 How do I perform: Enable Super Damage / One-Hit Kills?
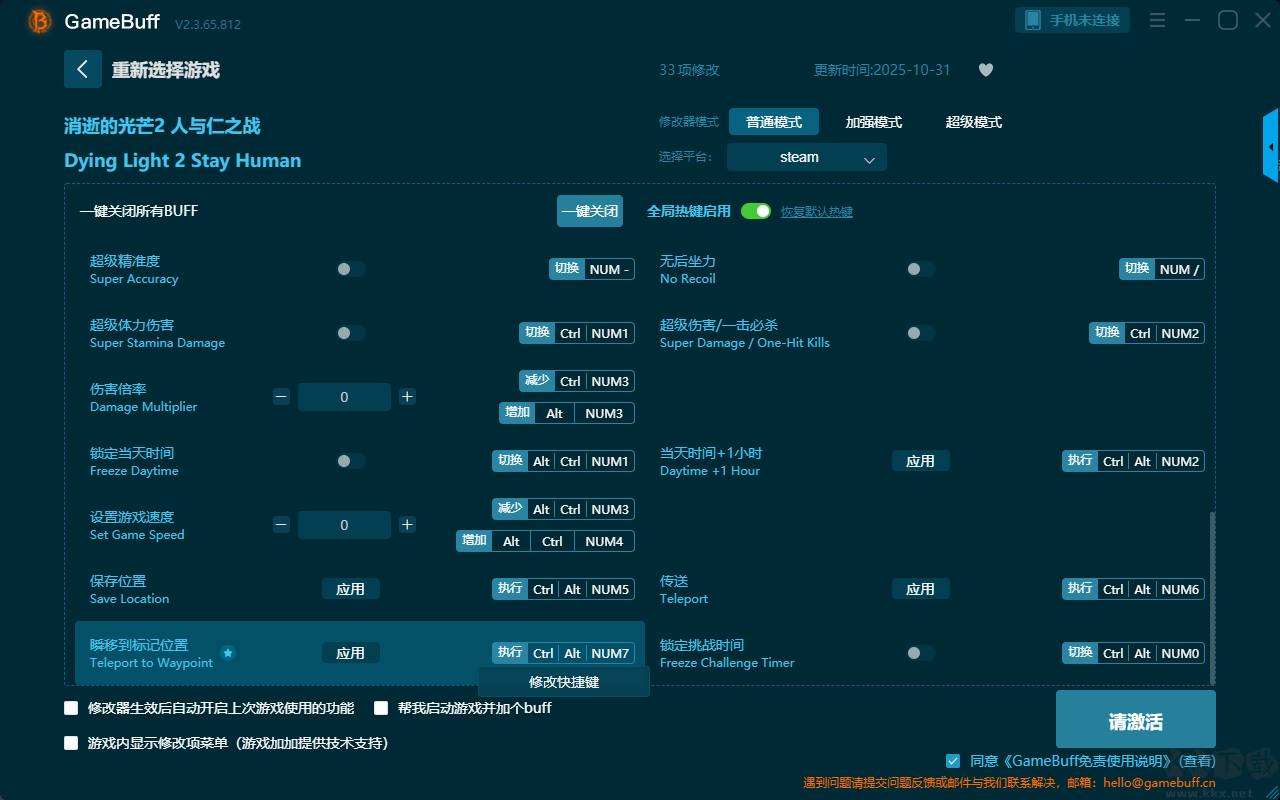click(921, 333)
